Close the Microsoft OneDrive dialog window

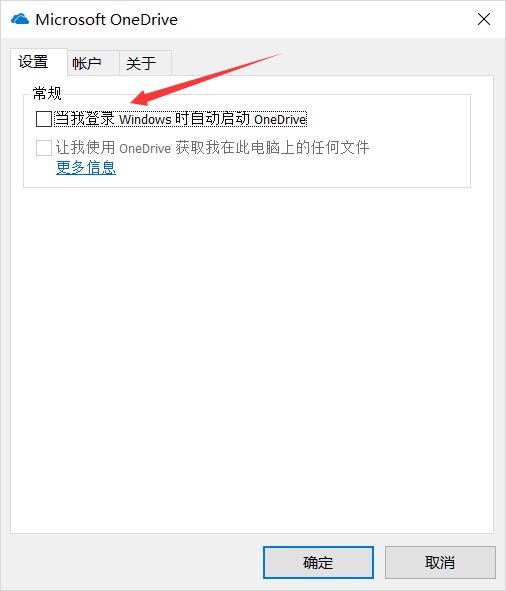(484, 19)
